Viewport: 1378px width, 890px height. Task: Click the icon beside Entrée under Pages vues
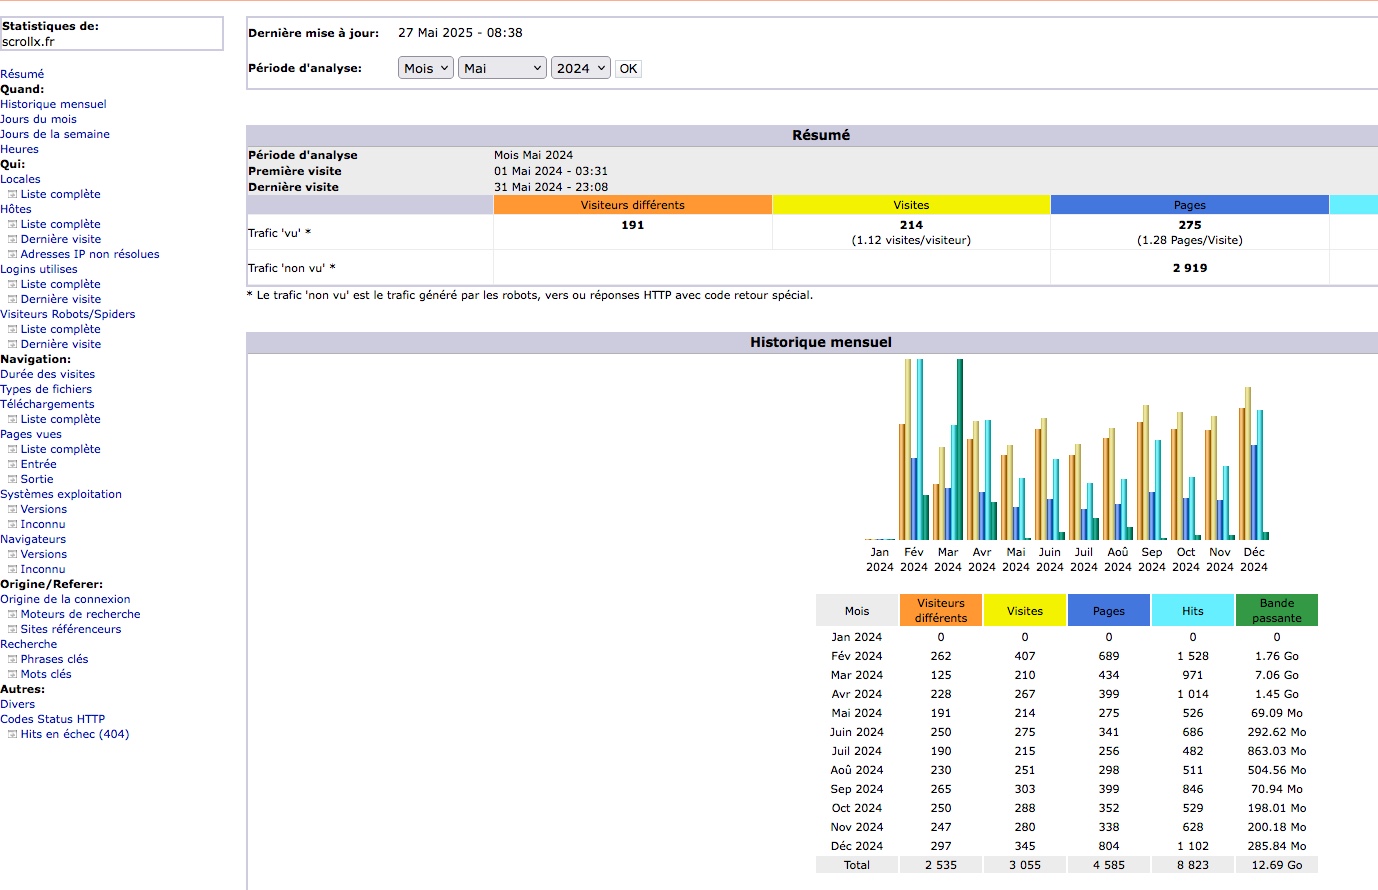(12, 465)
